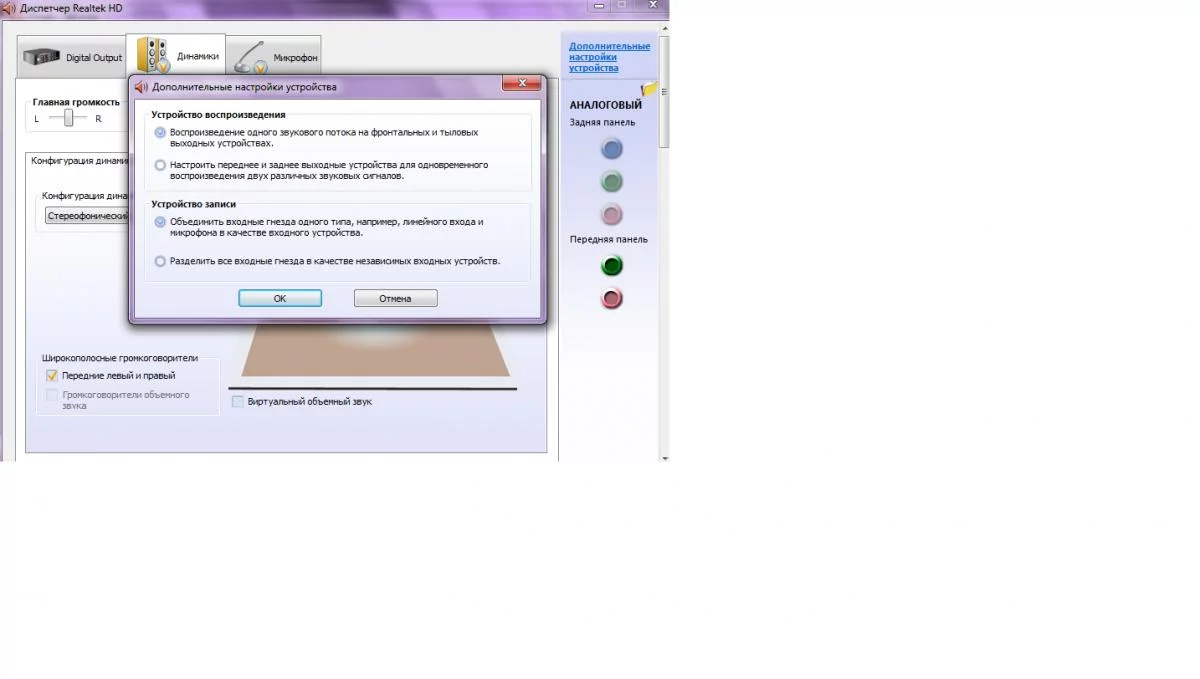This screenshot has width=1200, height=679.
Task: Click the Главная громкость label
Action: pos(76,102)
